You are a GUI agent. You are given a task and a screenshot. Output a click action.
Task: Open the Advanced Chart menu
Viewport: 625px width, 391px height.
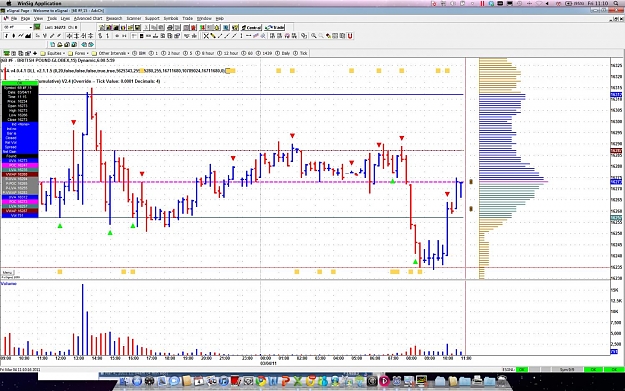point(88,18)
